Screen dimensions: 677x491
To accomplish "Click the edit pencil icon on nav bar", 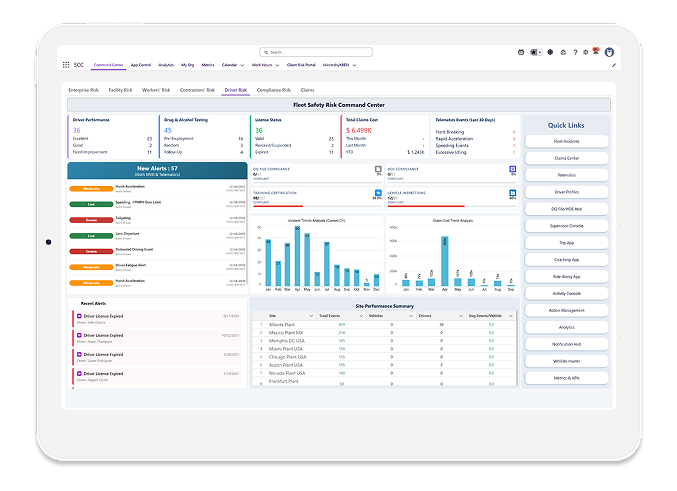I will [613, 64].
